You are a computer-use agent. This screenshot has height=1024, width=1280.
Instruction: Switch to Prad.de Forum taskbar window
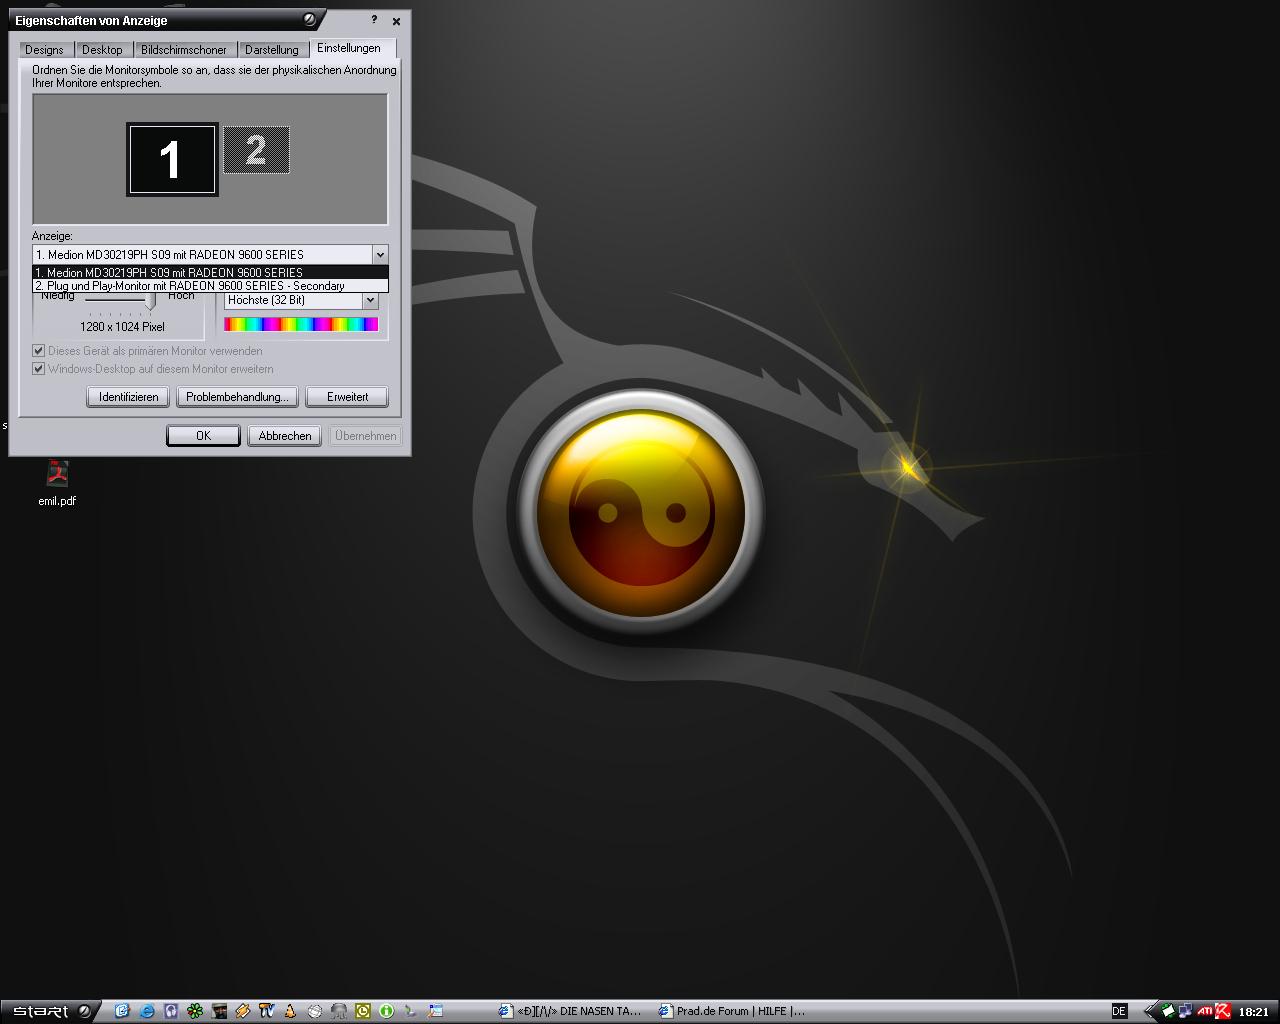732,1011
